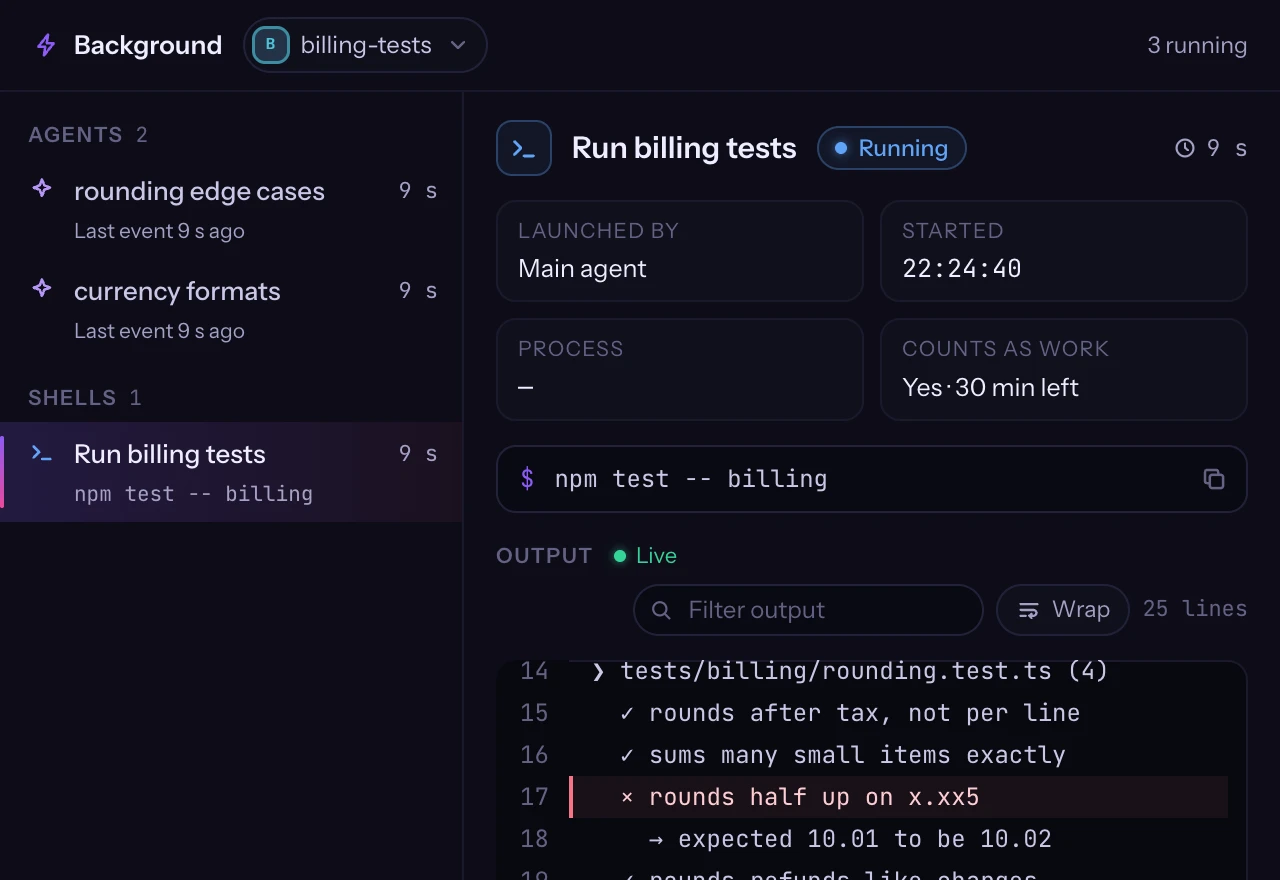Viewport: 1280px width, 880px height.
Task: Select the currency formats agent
Action: [x=232, y=310]
